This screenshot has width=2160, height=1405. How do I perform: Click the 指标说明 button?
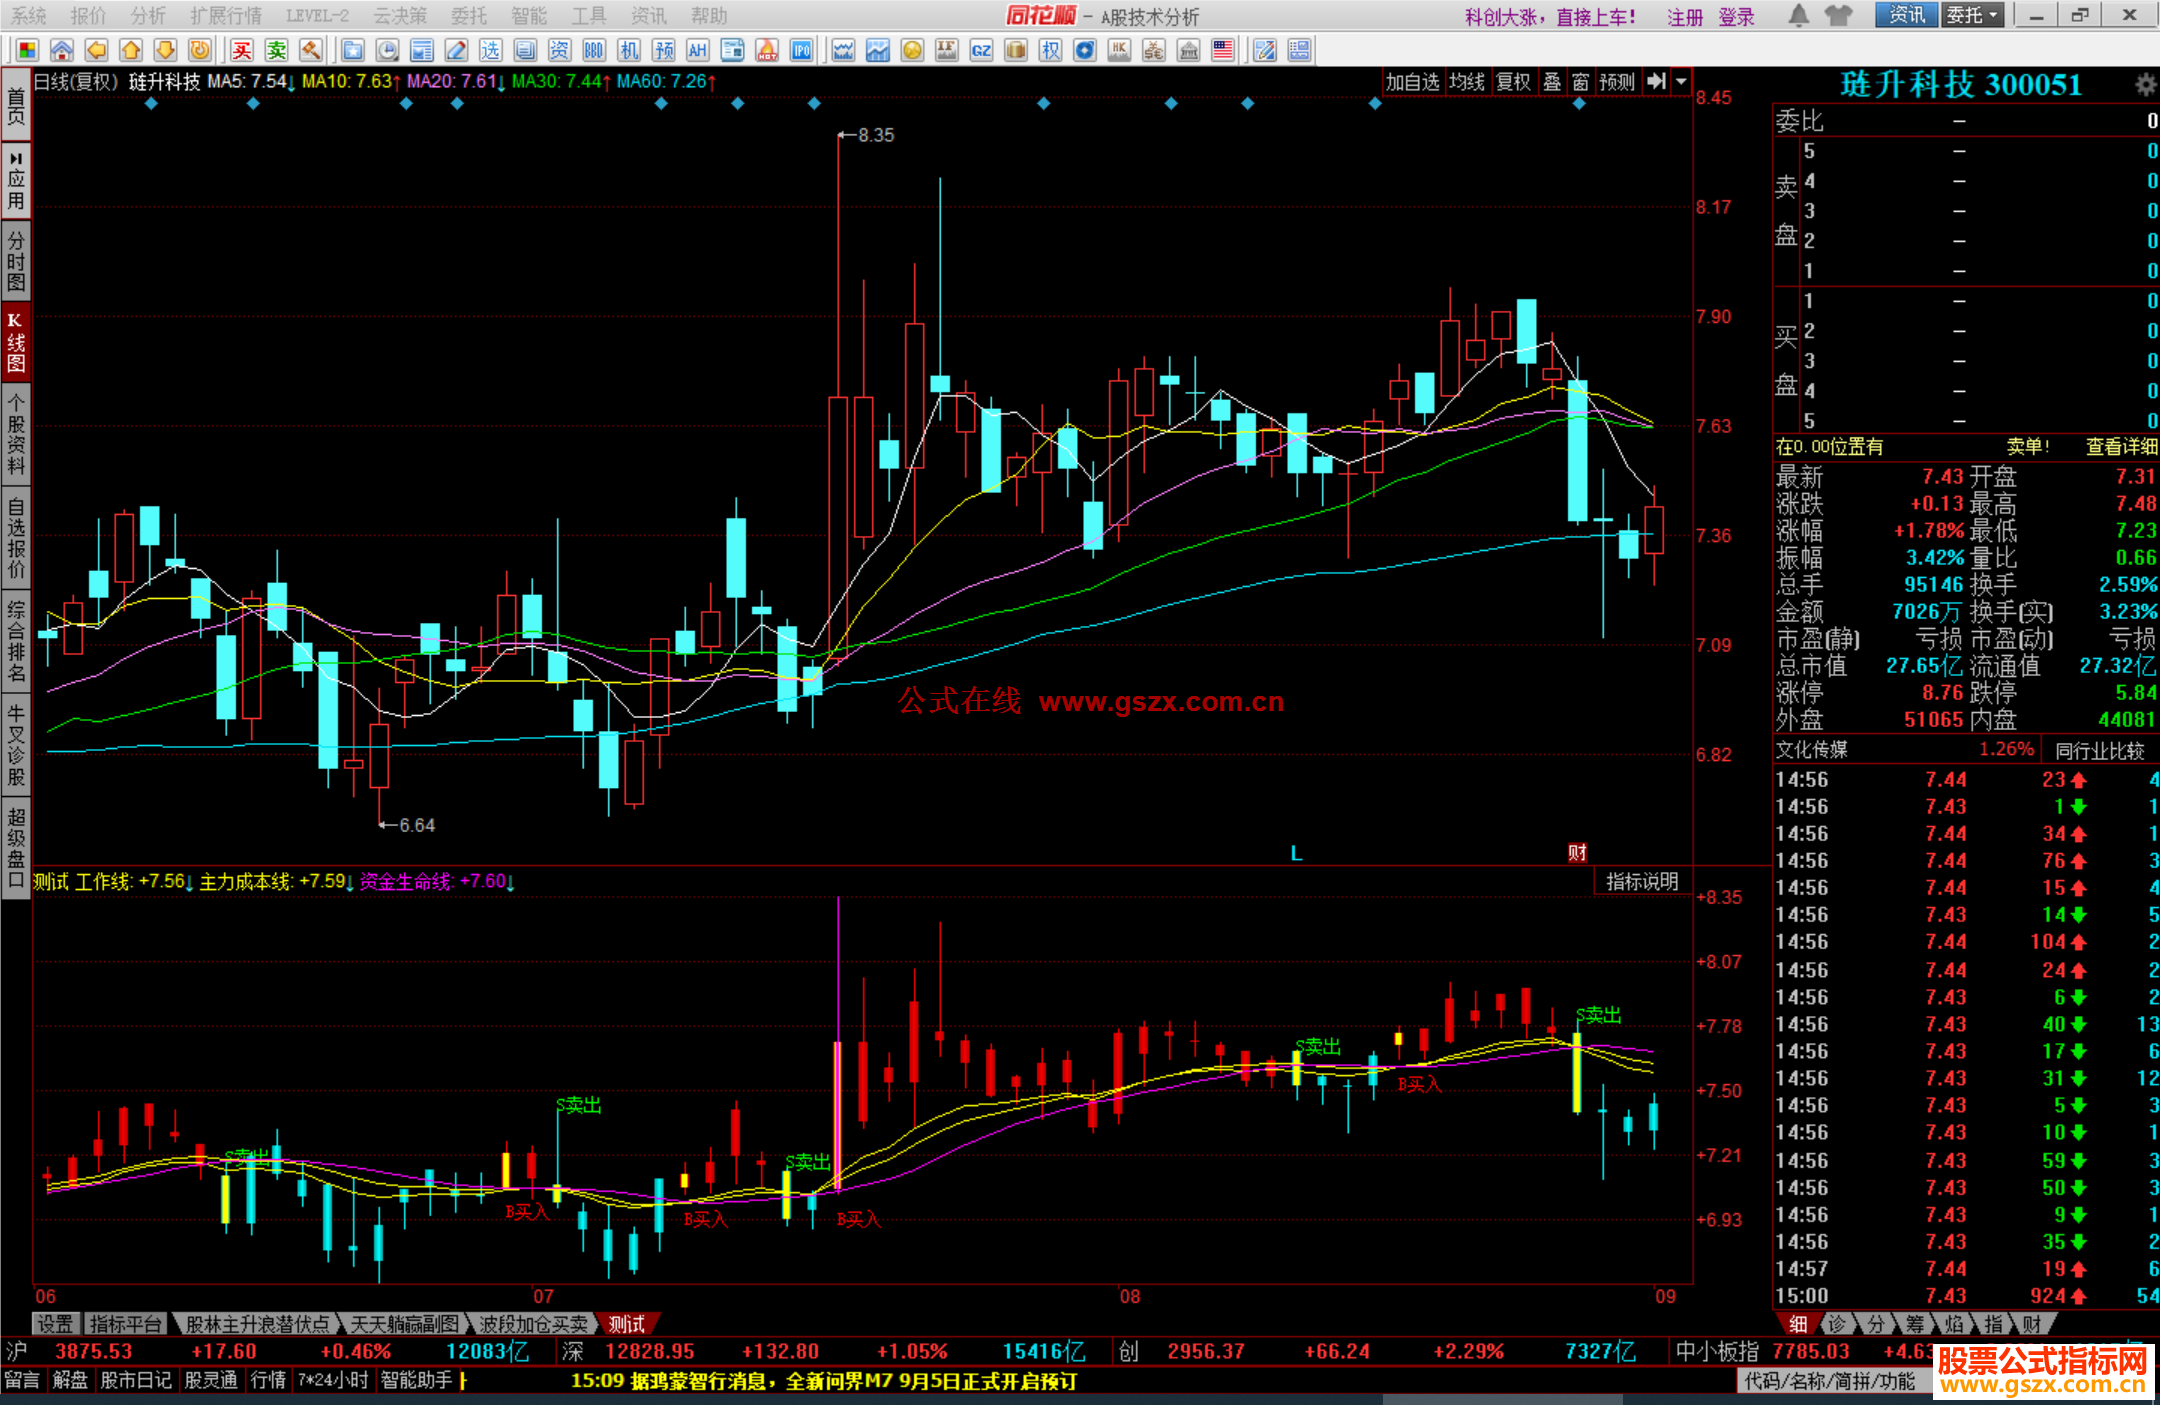pyautogui.click(x=1642, y=881)
